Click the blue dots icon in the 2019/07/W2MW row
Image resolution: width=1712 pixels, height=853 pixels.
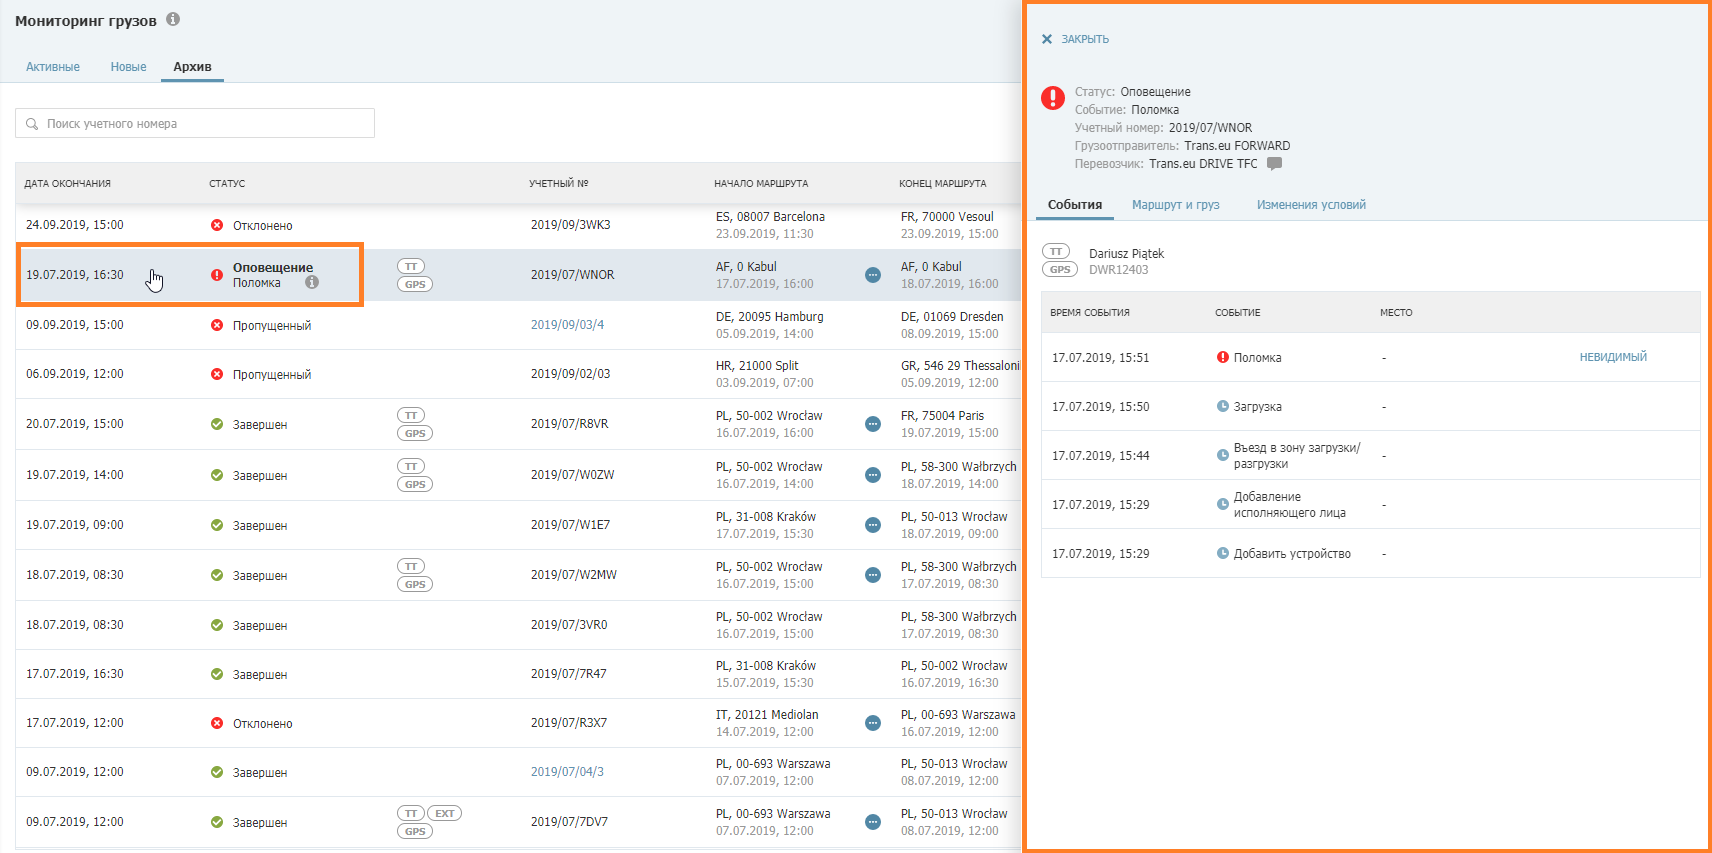[873, 575]
